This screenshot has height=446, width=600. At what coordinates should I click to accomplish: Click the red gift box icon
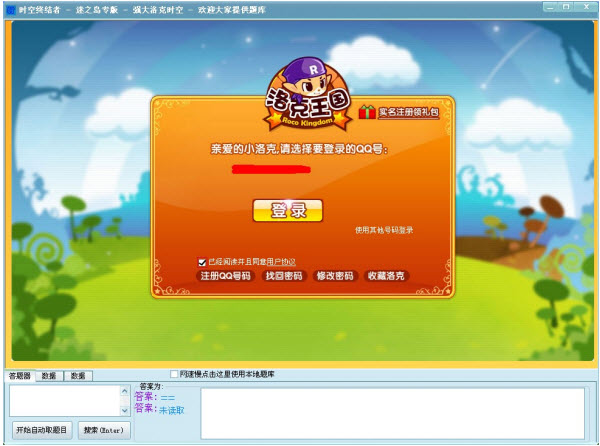click(367, 112)
